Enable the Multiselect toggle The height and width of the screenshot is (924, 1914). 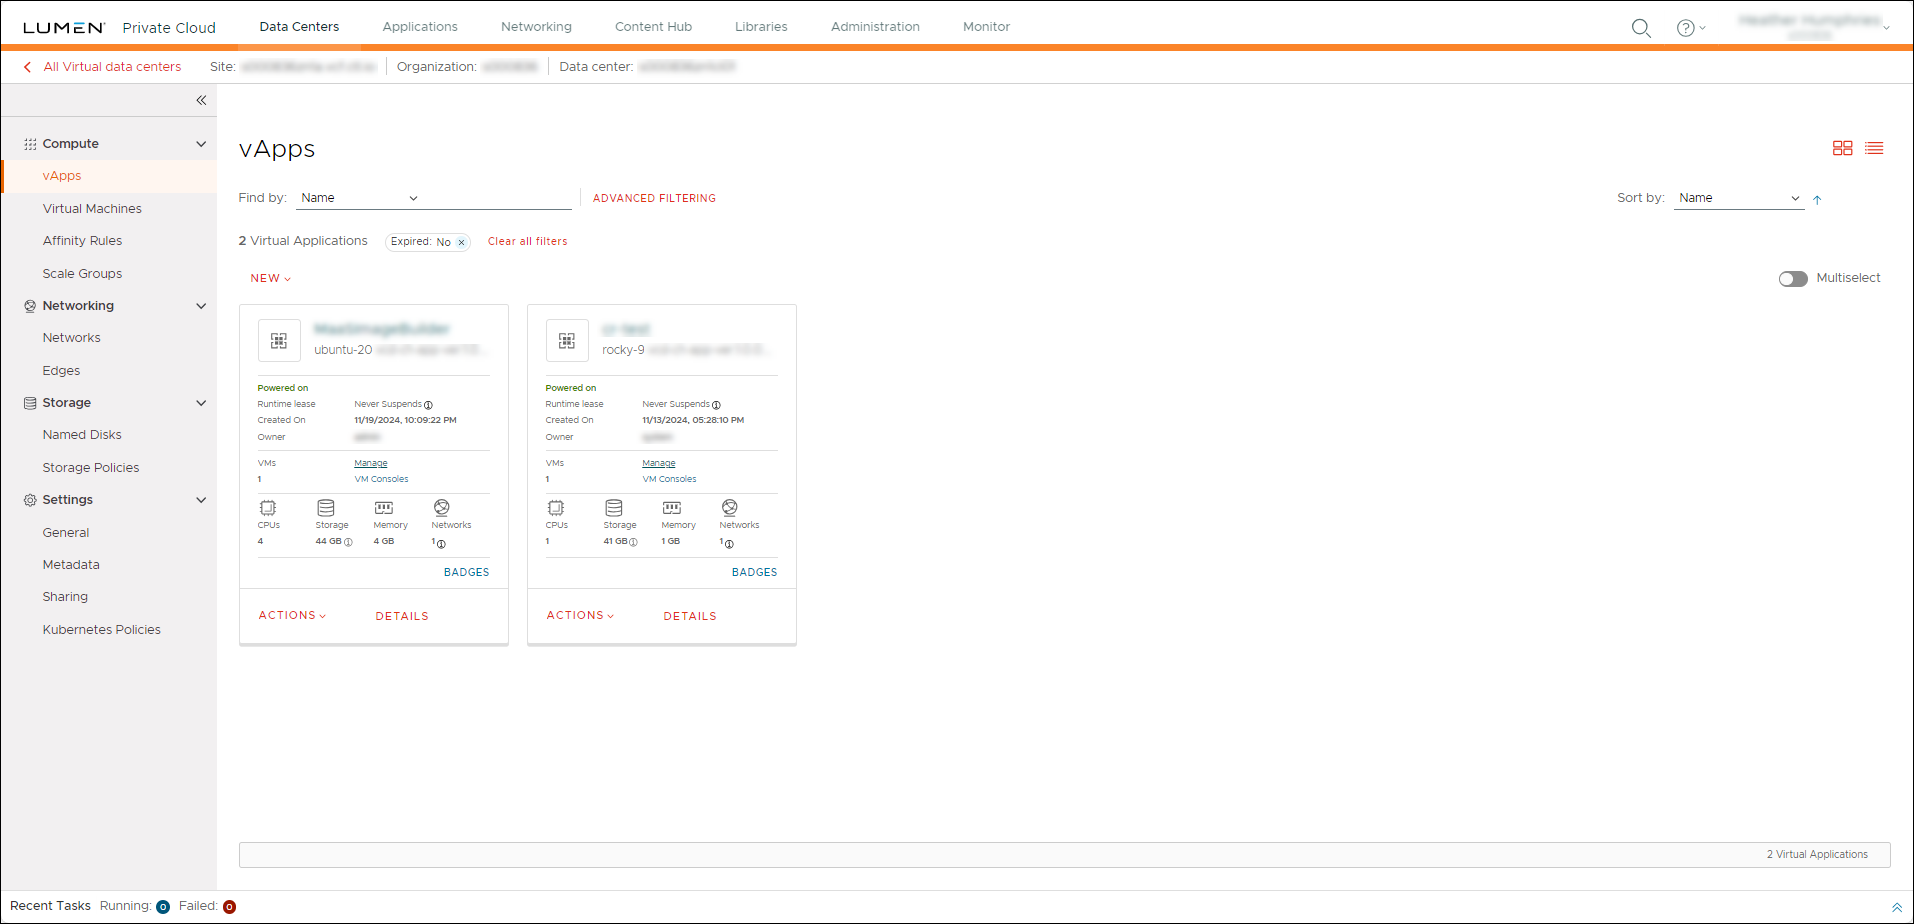coord(1791,278)
